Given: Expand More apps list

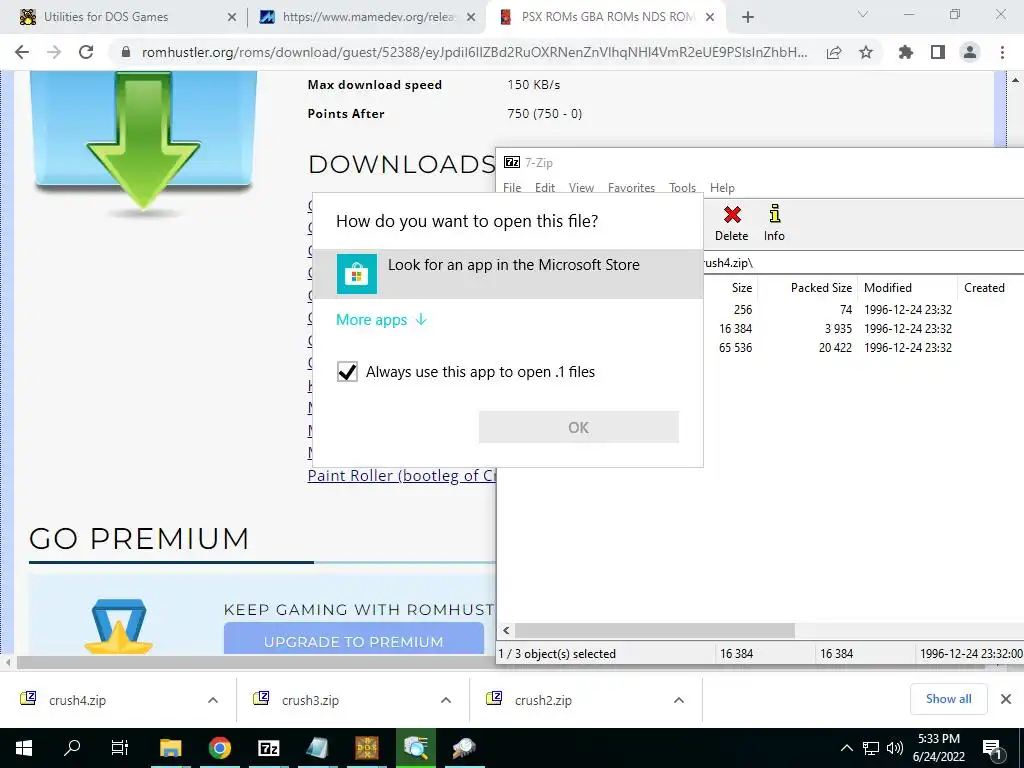Looking at the screenshot, I should pyautogui.click(x=381, y=319).
